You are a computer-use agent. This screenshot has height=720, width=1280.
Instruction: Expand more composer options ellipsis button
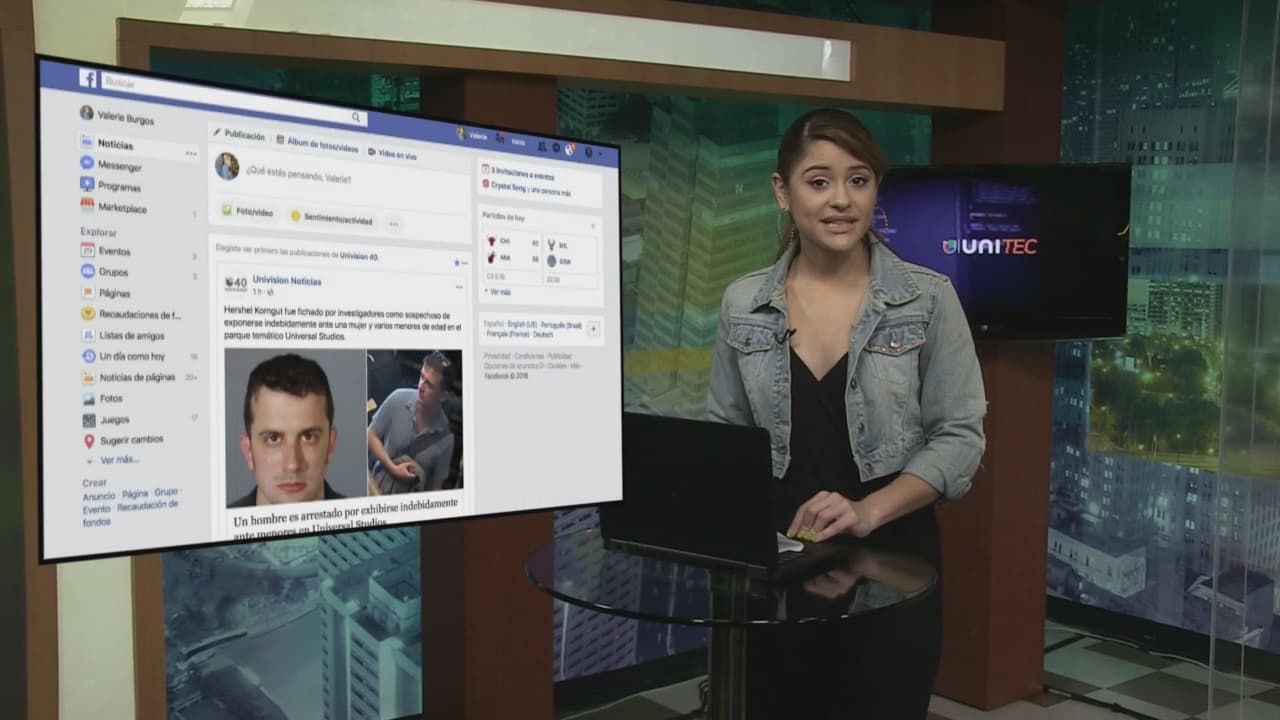pyautogui.click(x=393, y=223)
